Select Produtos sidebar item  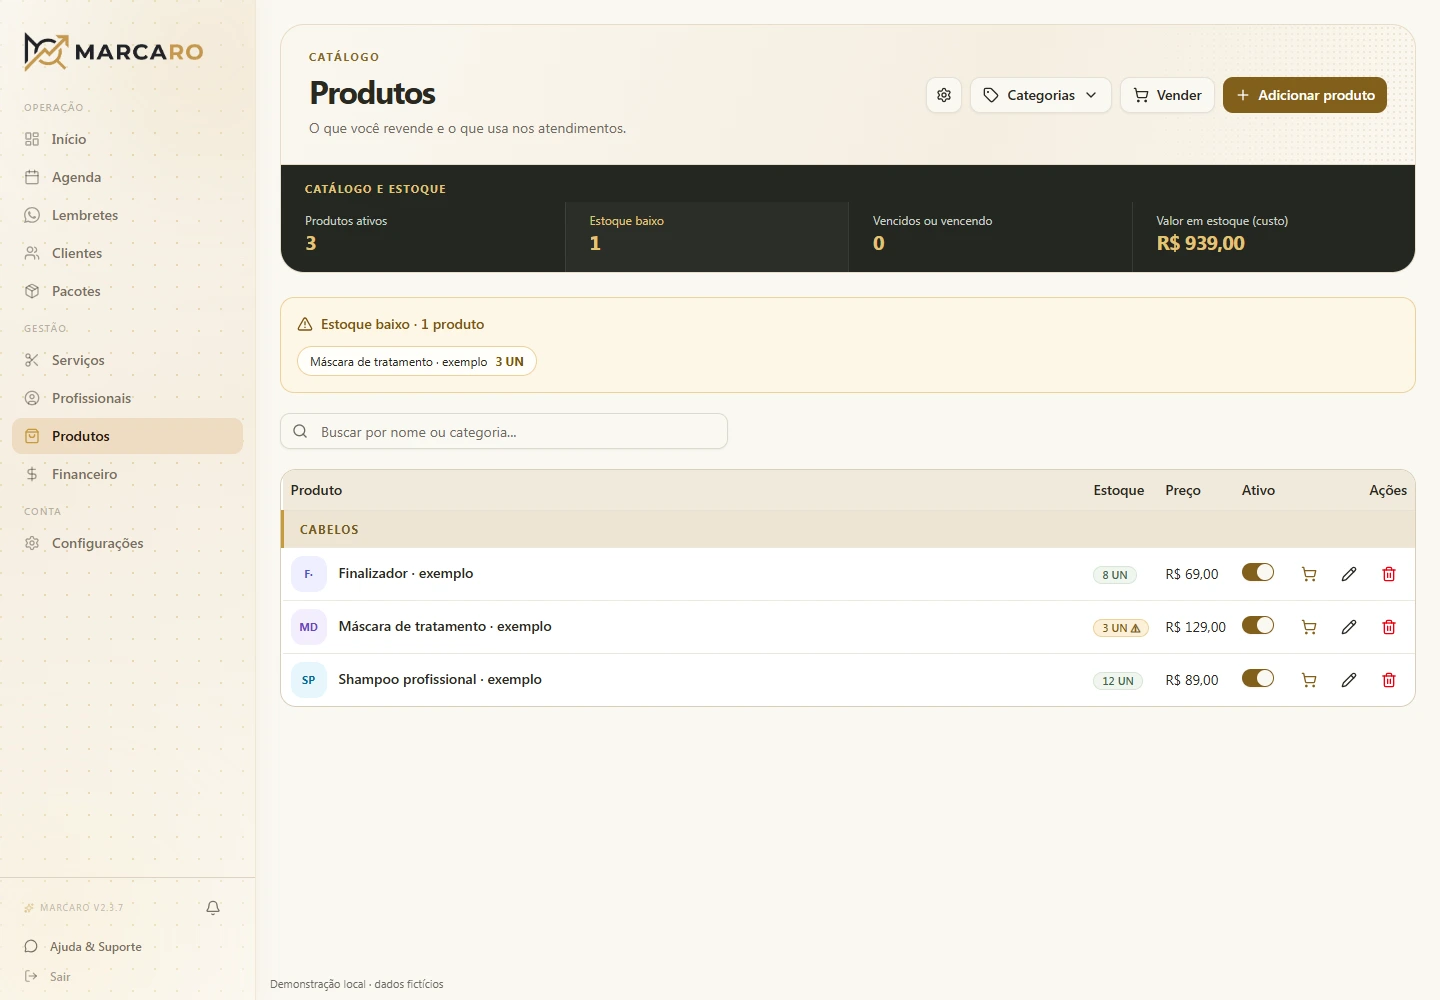127,436
